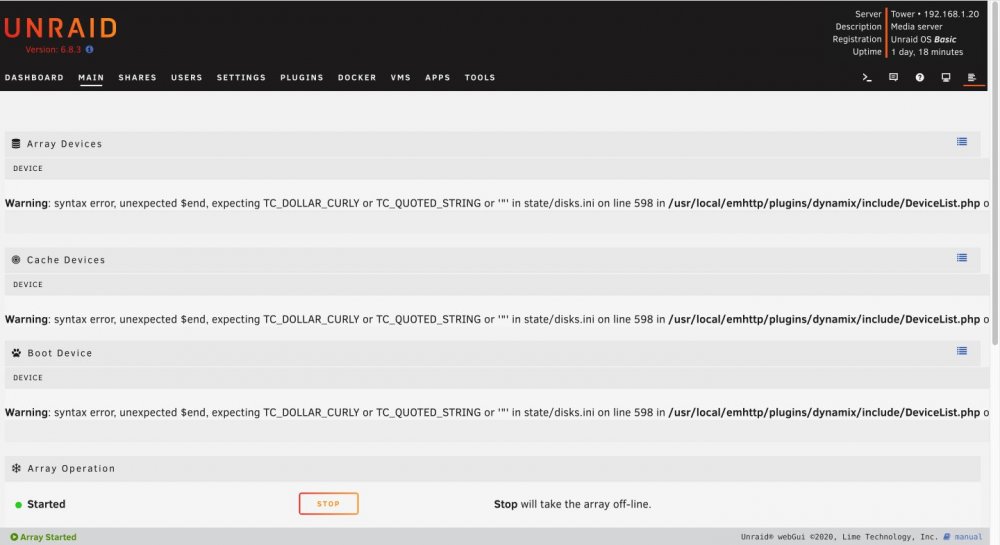Click the vertical page scrollbar
This screenshot has height=545, width=1000.
(995, 175)
